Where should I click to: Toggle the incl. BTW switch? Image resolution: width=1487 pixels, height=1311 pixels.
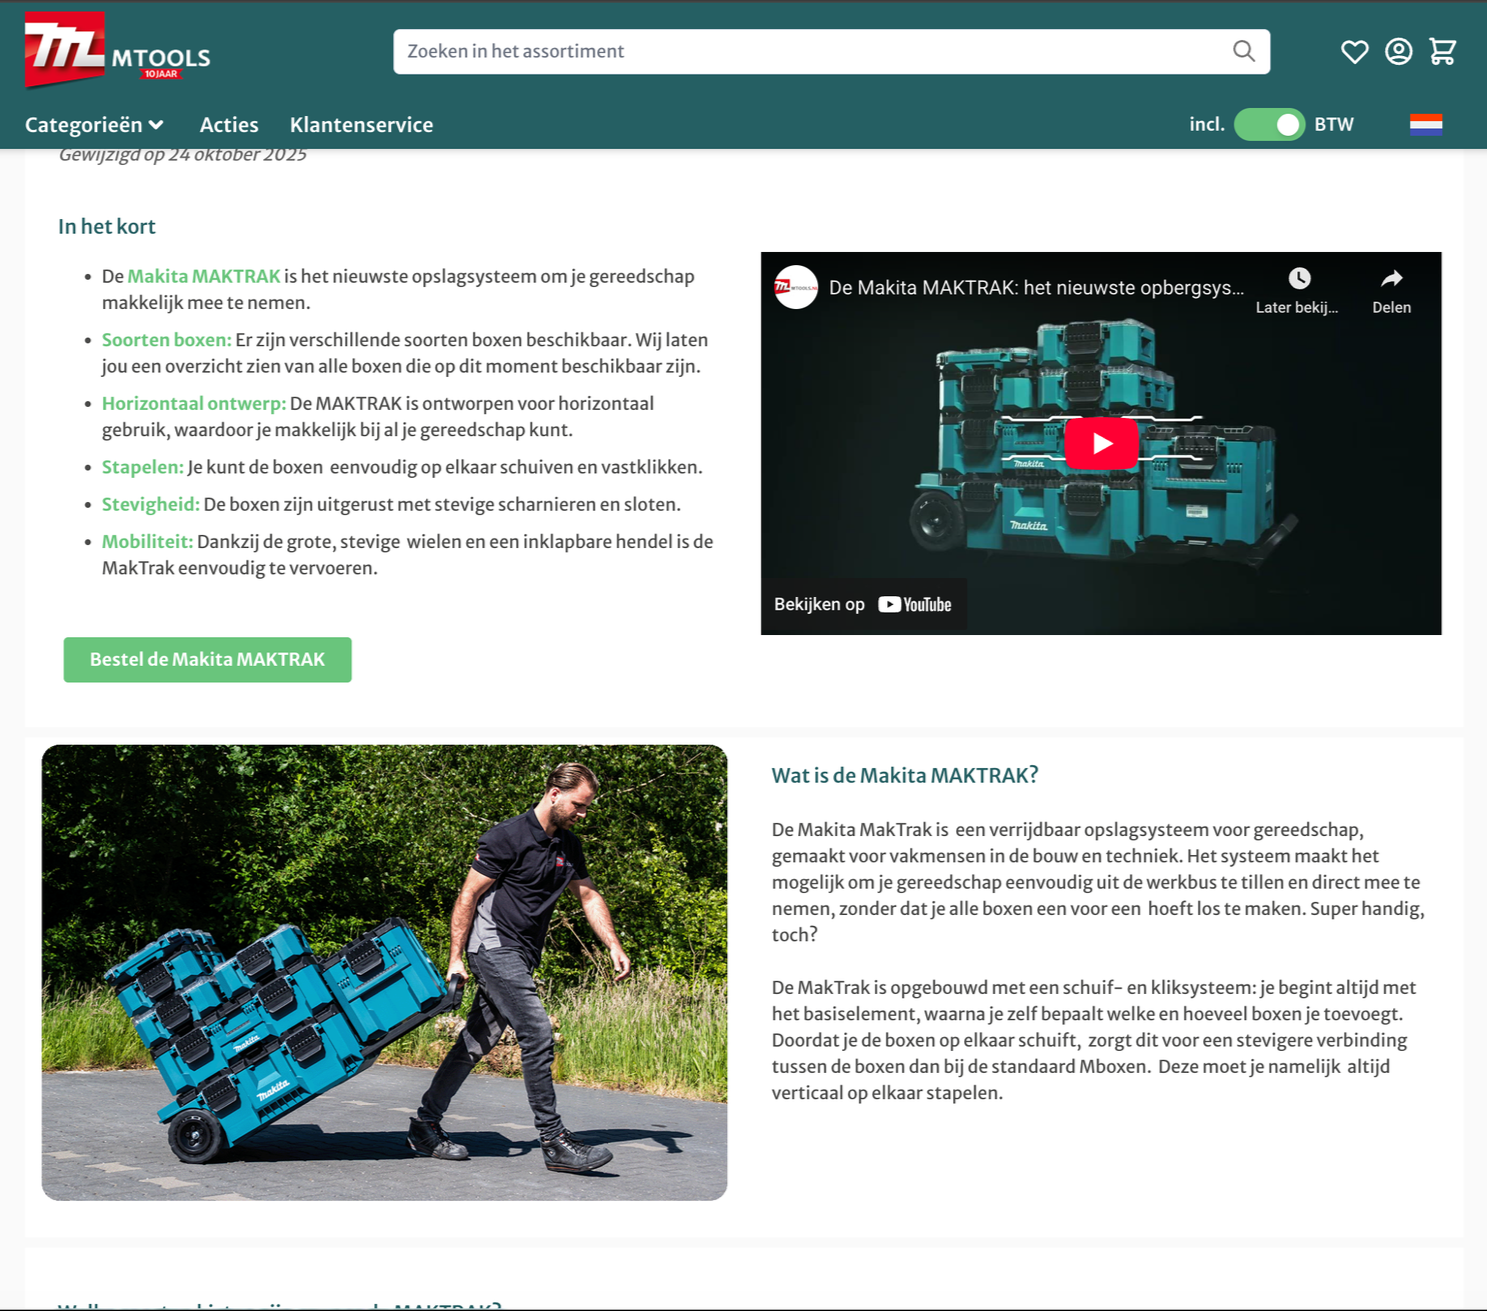(1269, 124)
